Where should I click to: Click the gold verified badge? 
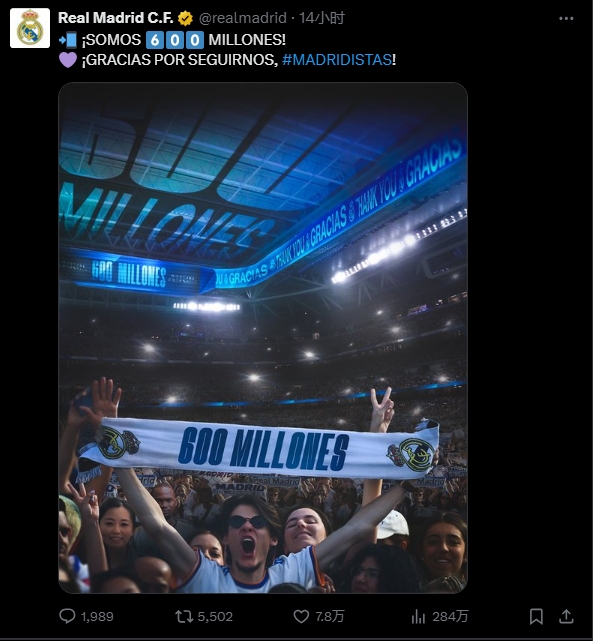[185, 18]
